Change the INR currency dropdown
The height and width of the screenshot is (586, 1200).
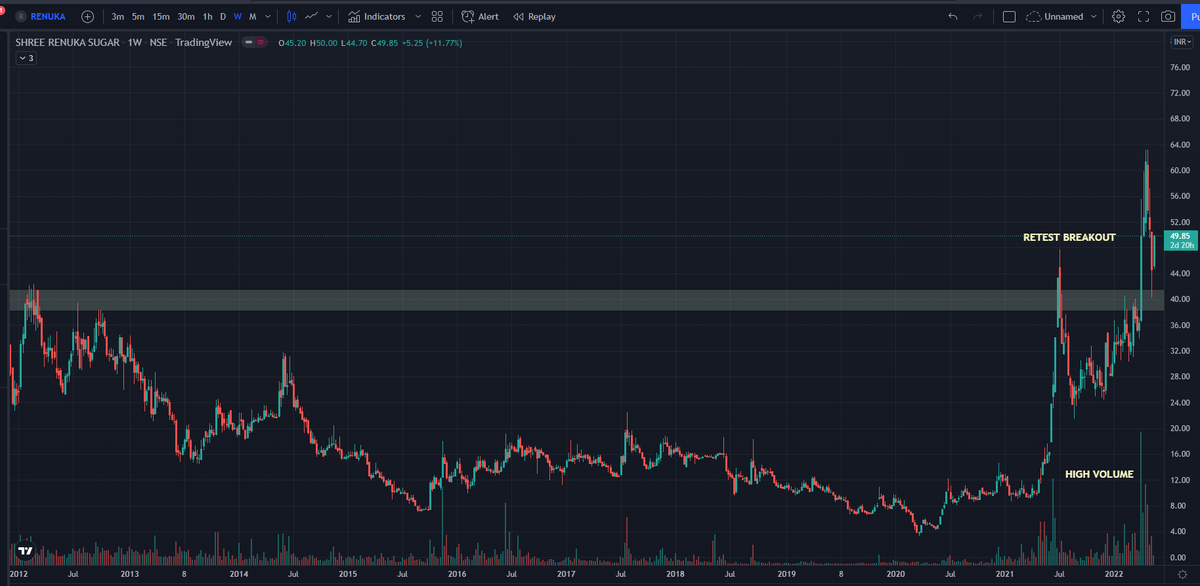pyautogui.click(x=1182, y=42)
